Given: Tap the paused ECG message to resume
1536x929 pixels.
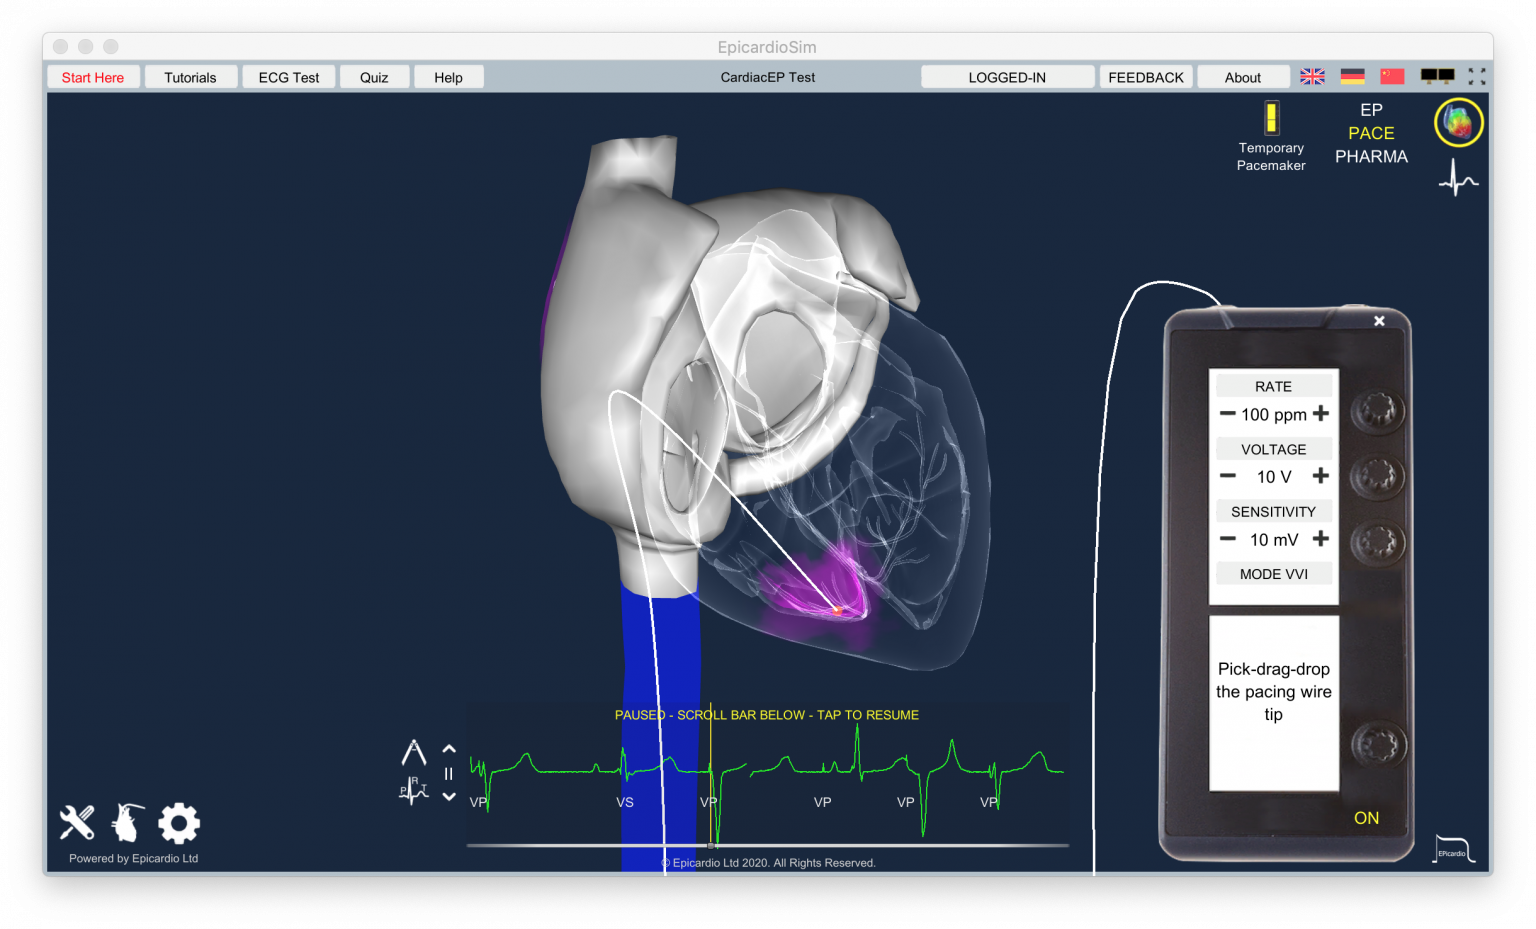Looking at the screenshot, I should [x=766, y=715].
